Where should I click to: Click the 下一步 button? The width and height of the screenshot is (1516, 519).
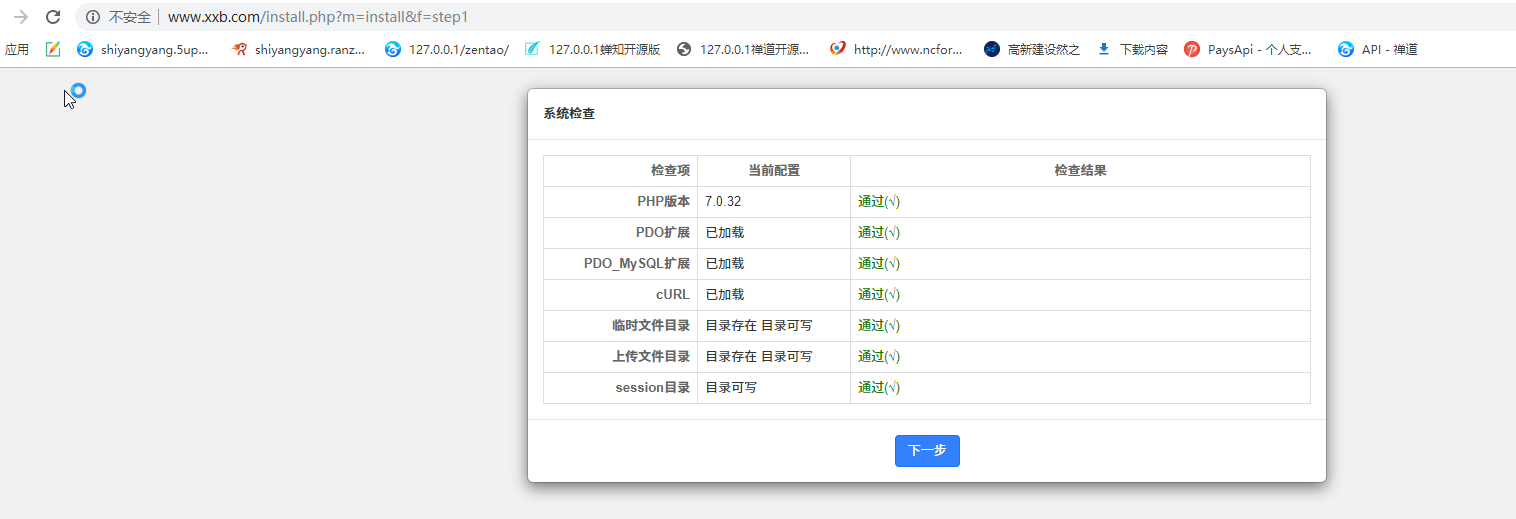coord(927,451)
